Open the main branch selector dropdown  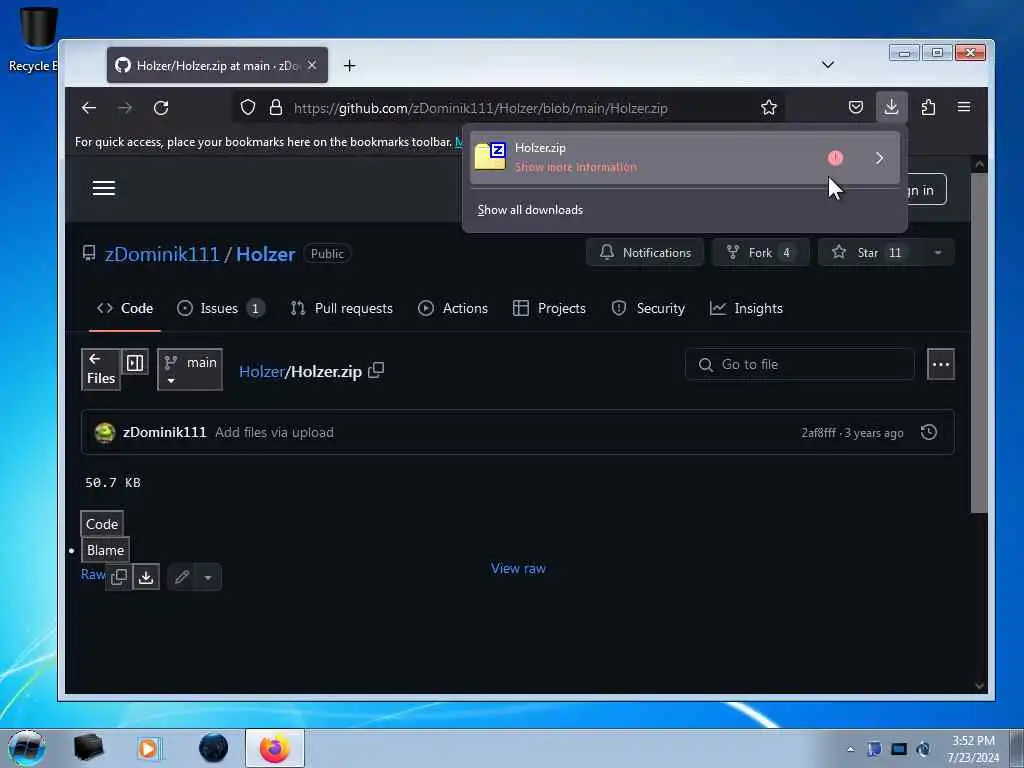coord(190,369)
